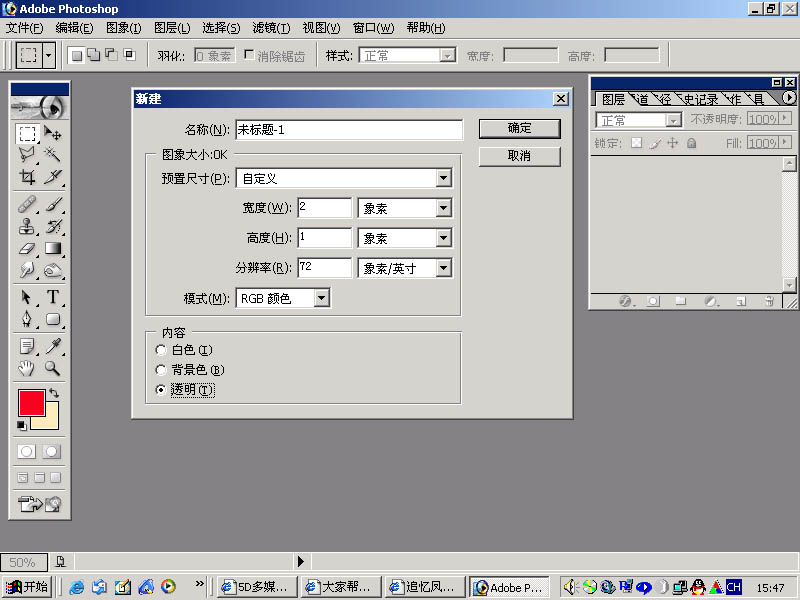Select the Healing Brush tool
This screenshot has height=600, width=800.
pyautogui.click(x=27, y=204)
